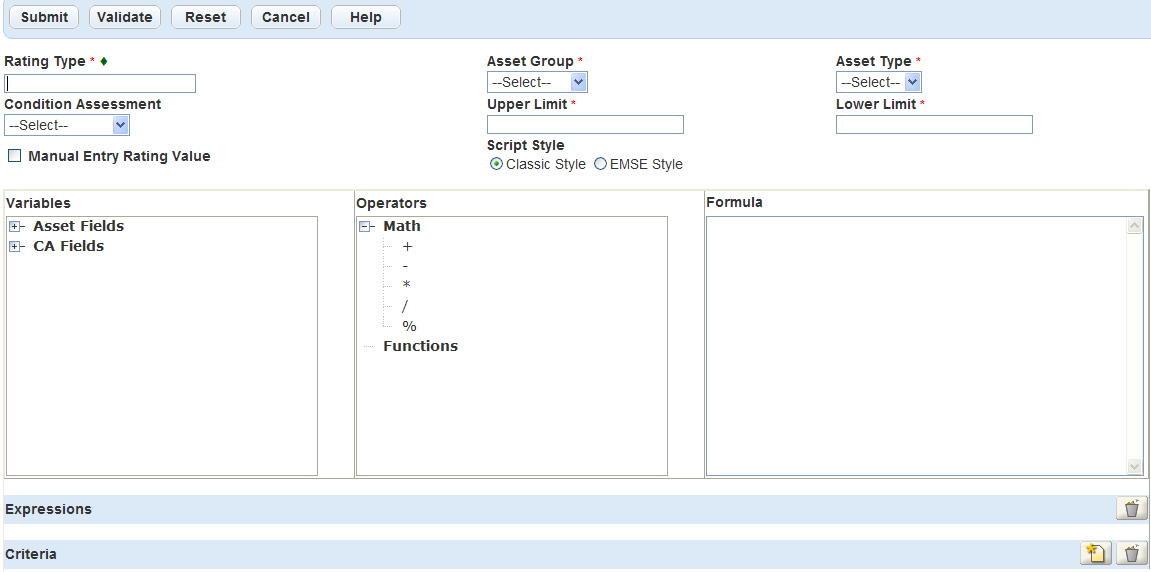Select the multiply operator

406,286
